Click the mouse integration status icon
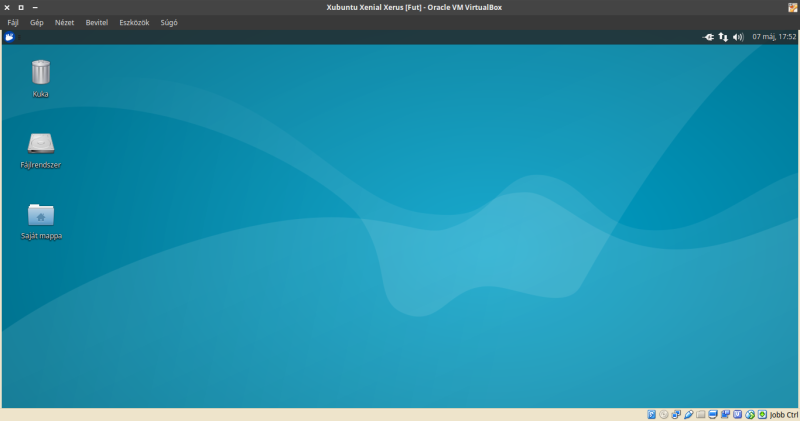This screenshot has height=421, width=800. [x=749, y=414]
